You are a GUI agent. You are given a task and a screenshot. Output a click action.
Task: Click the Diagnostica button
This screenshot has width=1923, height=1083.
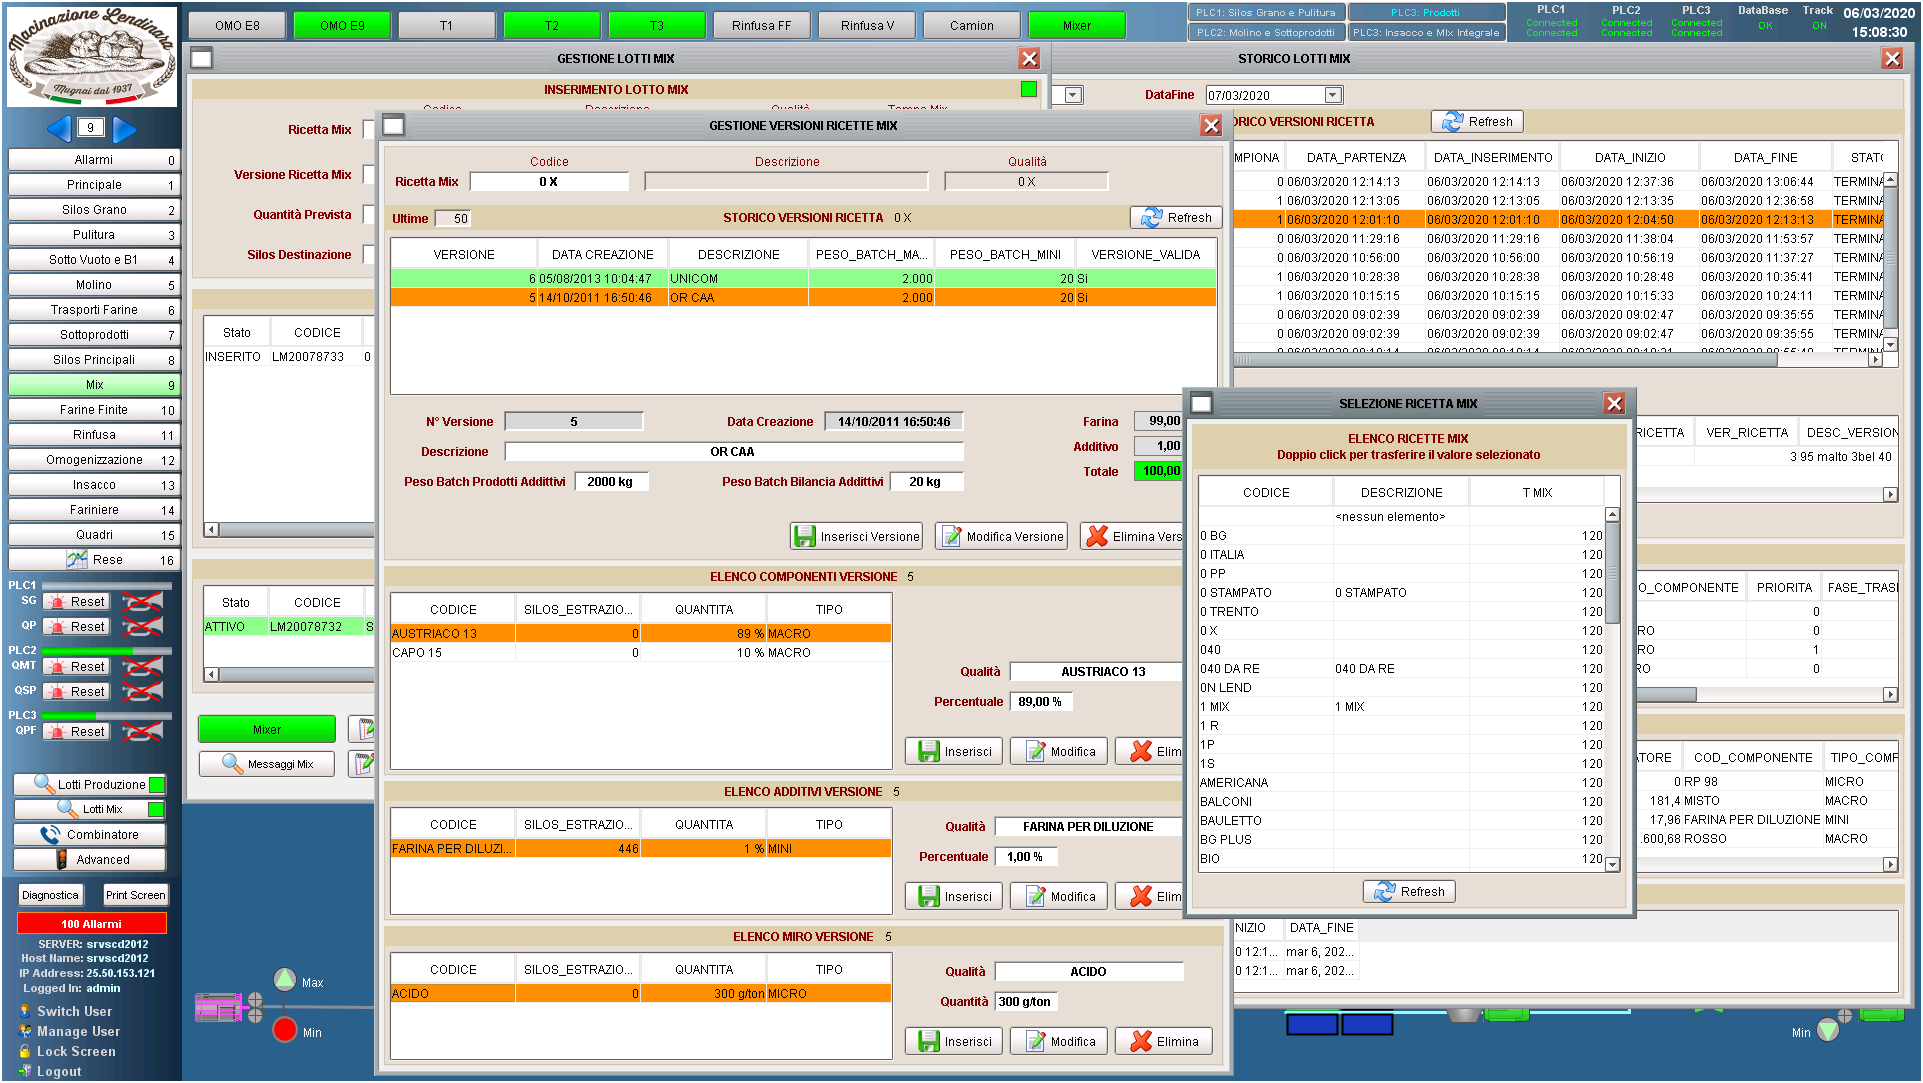(50, 895)
